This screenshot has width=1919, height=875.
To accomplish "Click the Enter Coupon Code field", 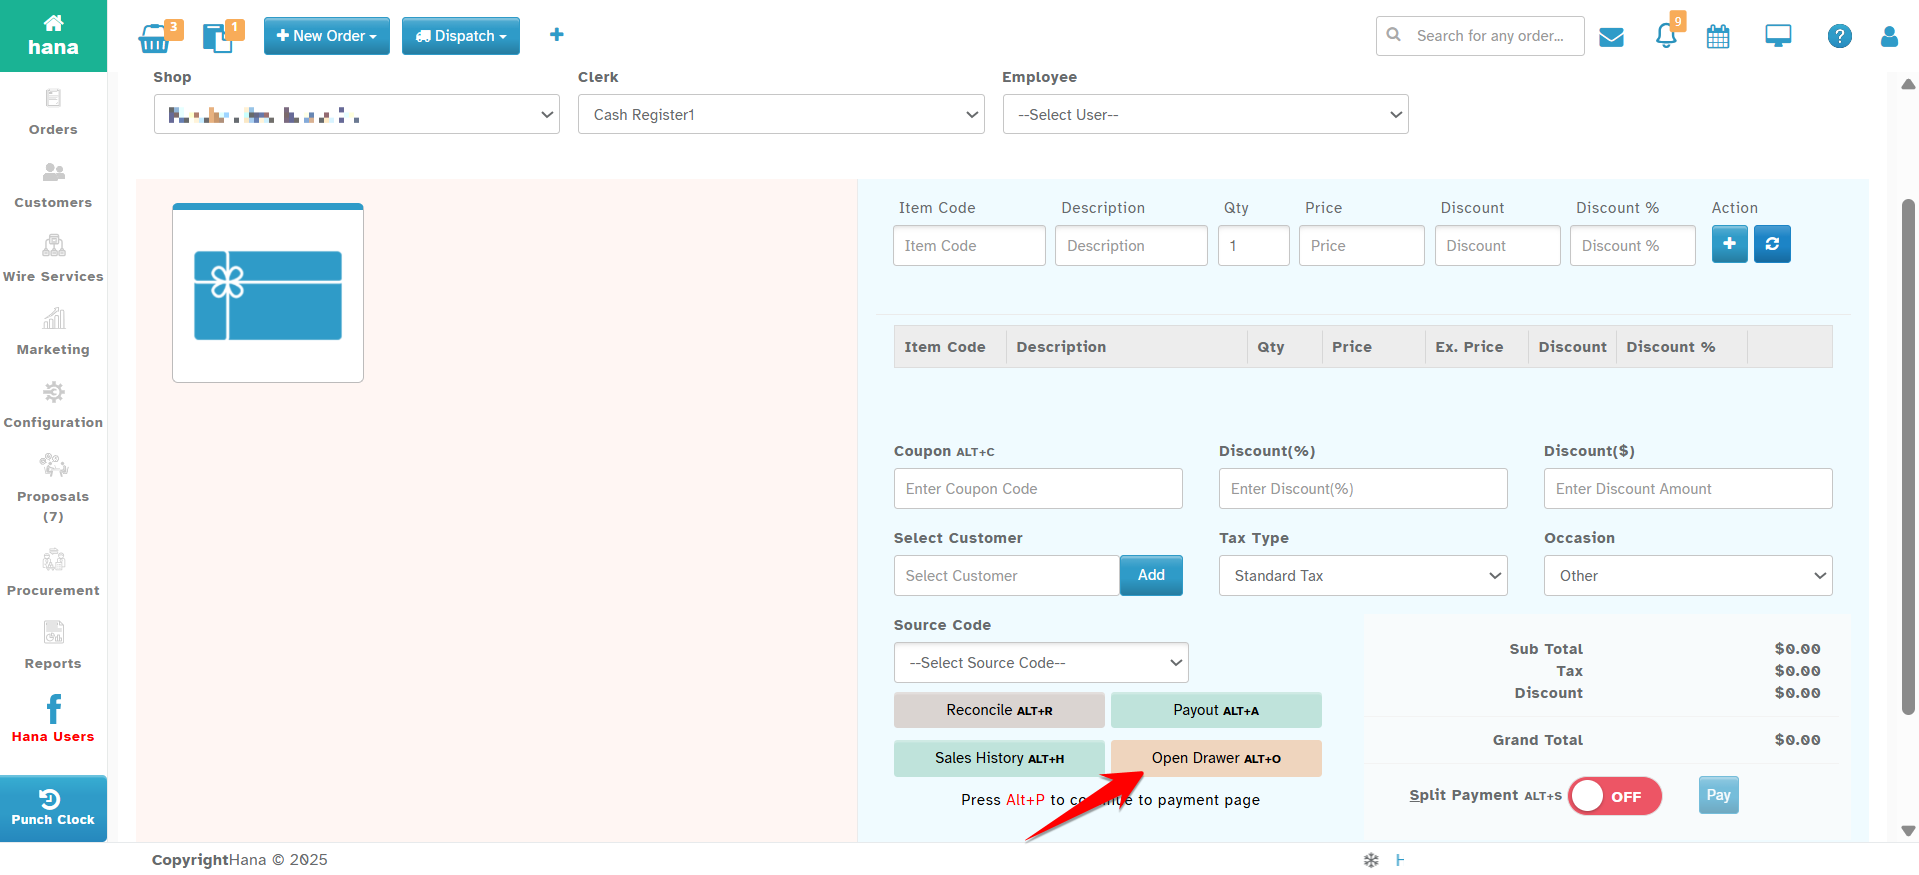I will coord(1038,489).
